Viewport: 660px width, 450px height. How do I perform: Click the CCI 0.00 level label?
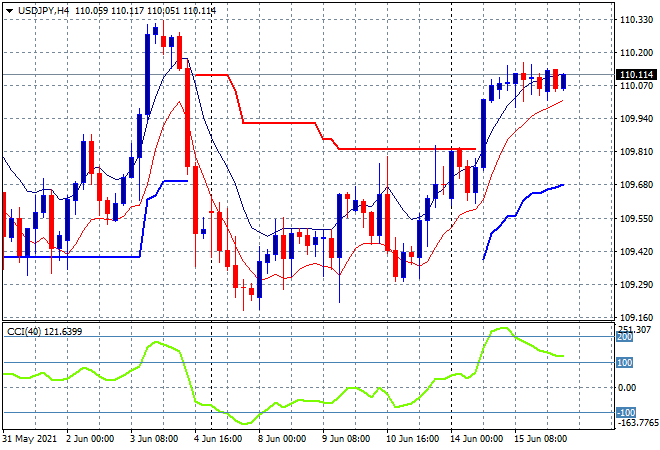click(x=628, y=388)
